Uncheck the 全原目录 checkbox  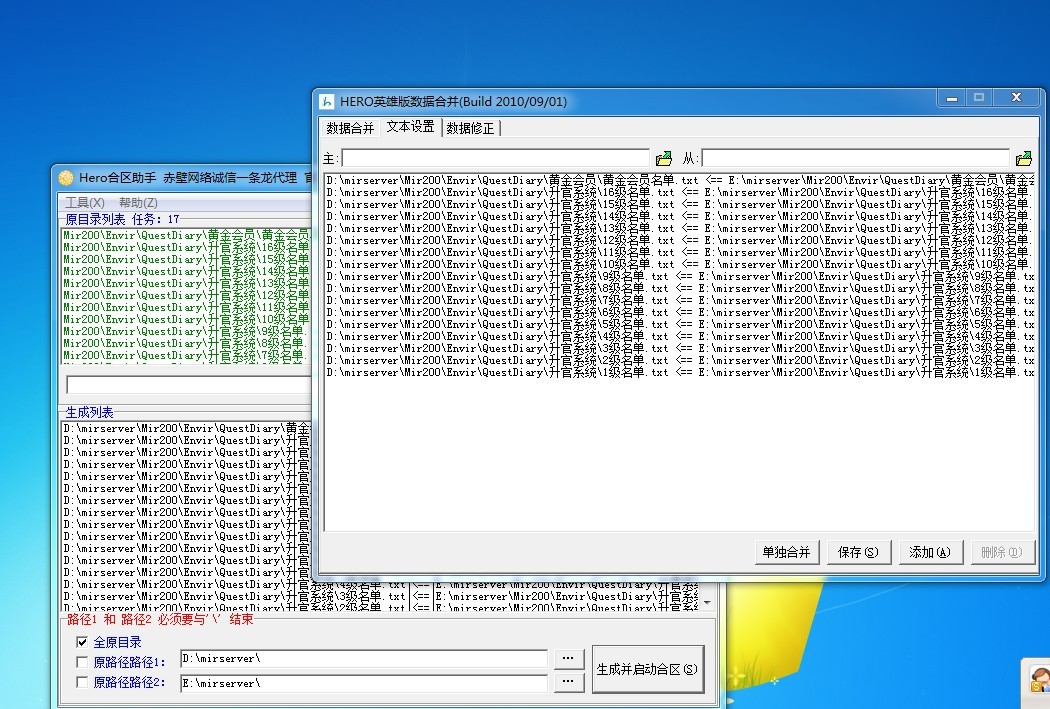click(x=82, y=642)
